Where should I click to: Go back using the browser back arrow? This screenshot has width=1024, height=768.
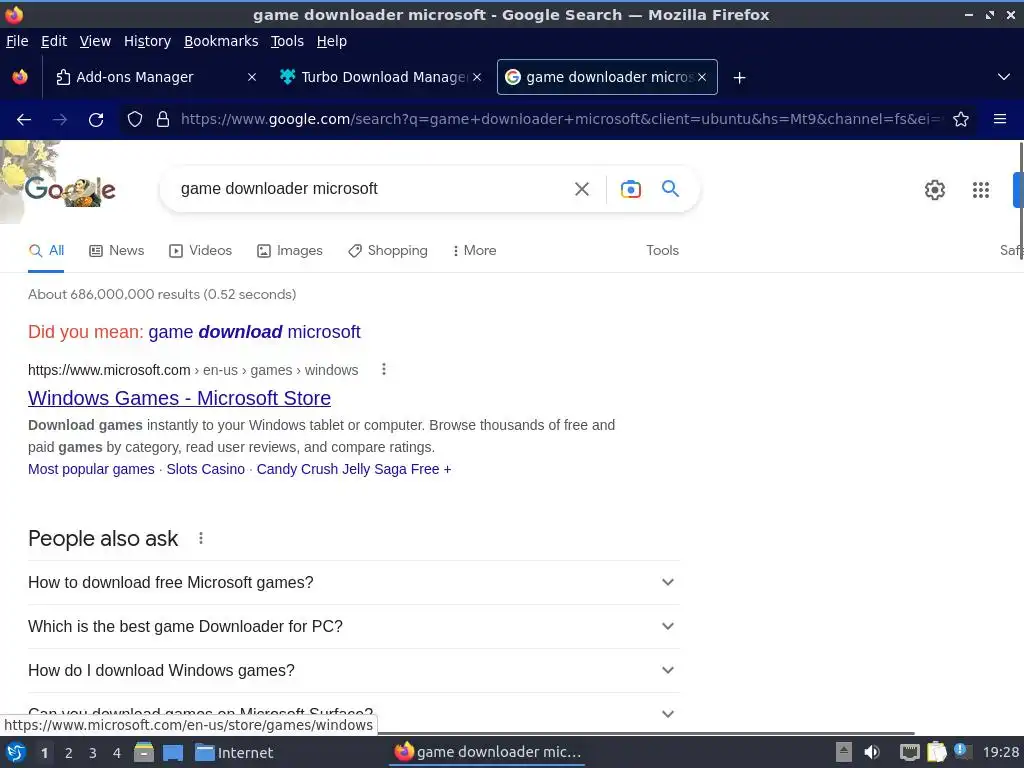click(24, 120)
